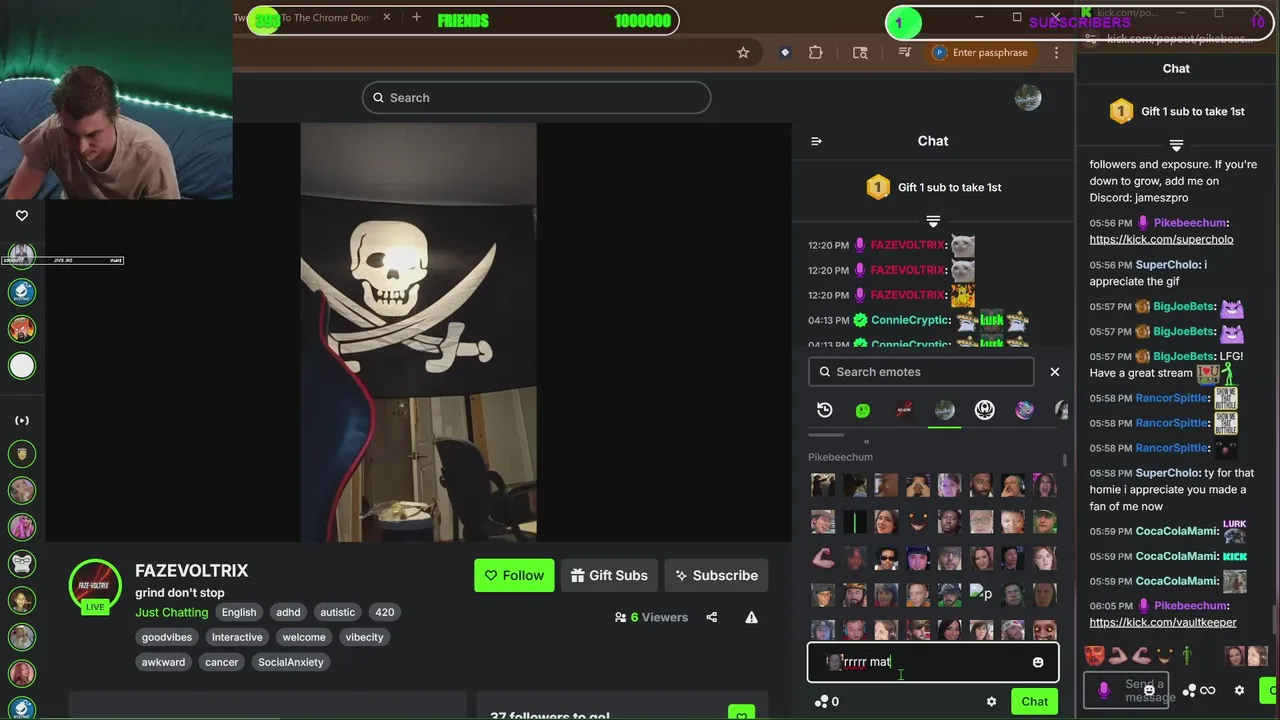Open the browser extensions puzzle icon
Viewport: 1280px width, 720px height.
point(816,53)
